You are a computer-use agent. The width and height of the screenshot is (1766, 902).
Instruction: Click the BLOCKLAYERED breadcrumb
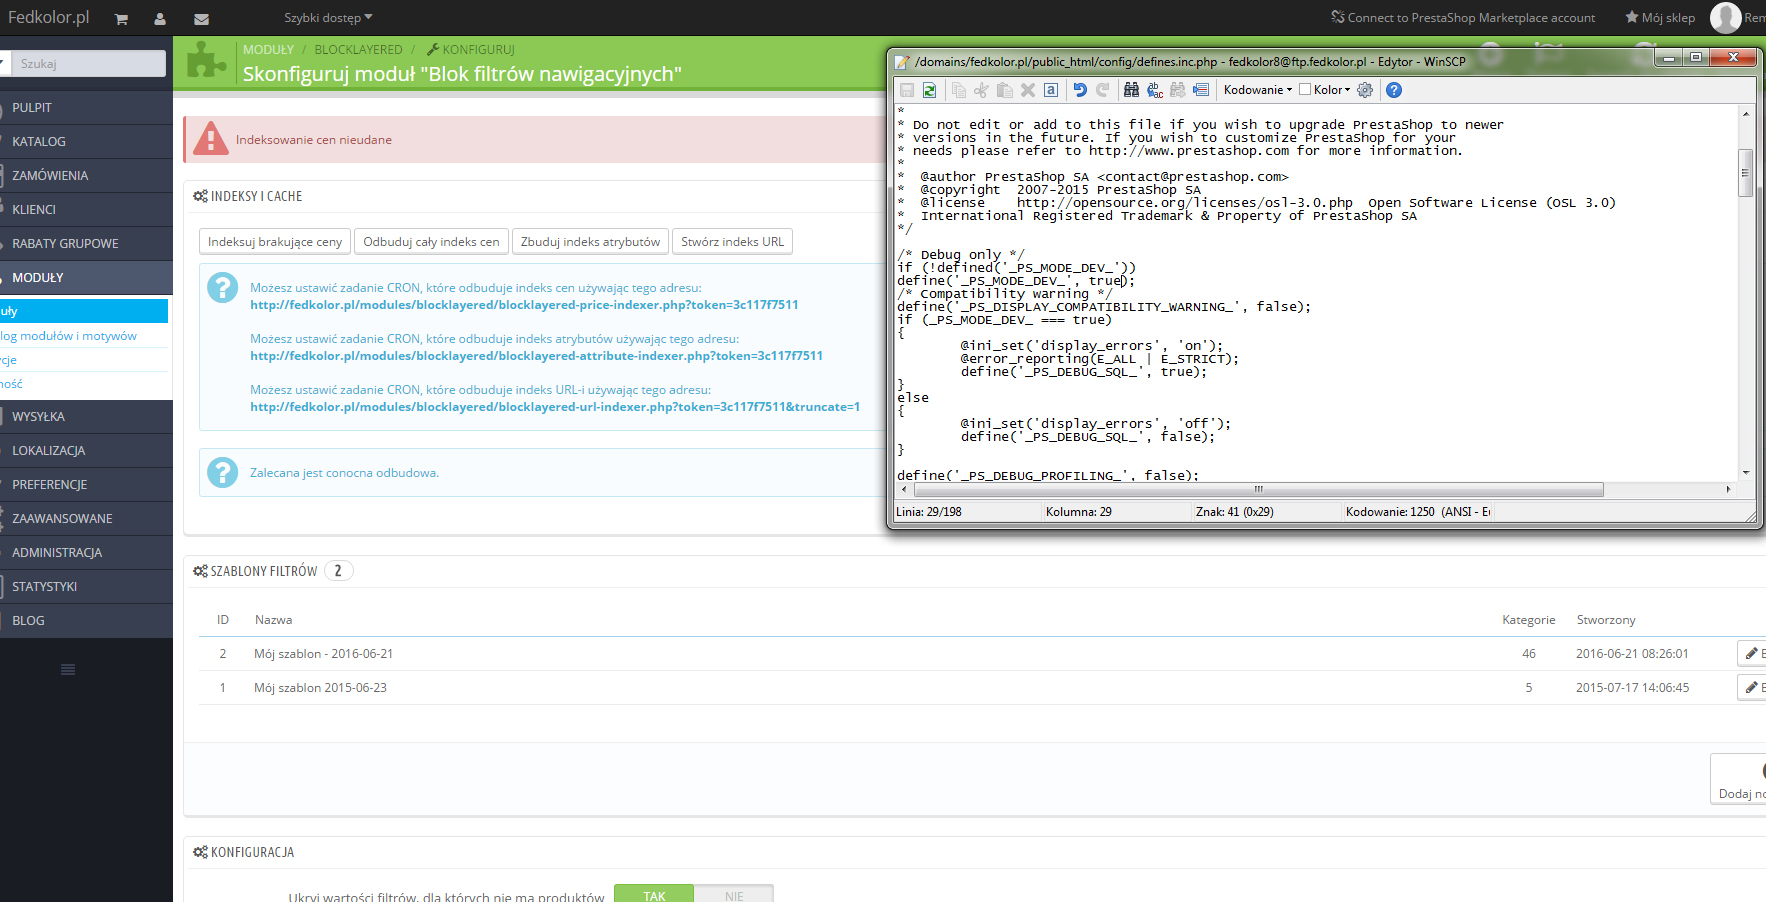click(x=358, y=49)
